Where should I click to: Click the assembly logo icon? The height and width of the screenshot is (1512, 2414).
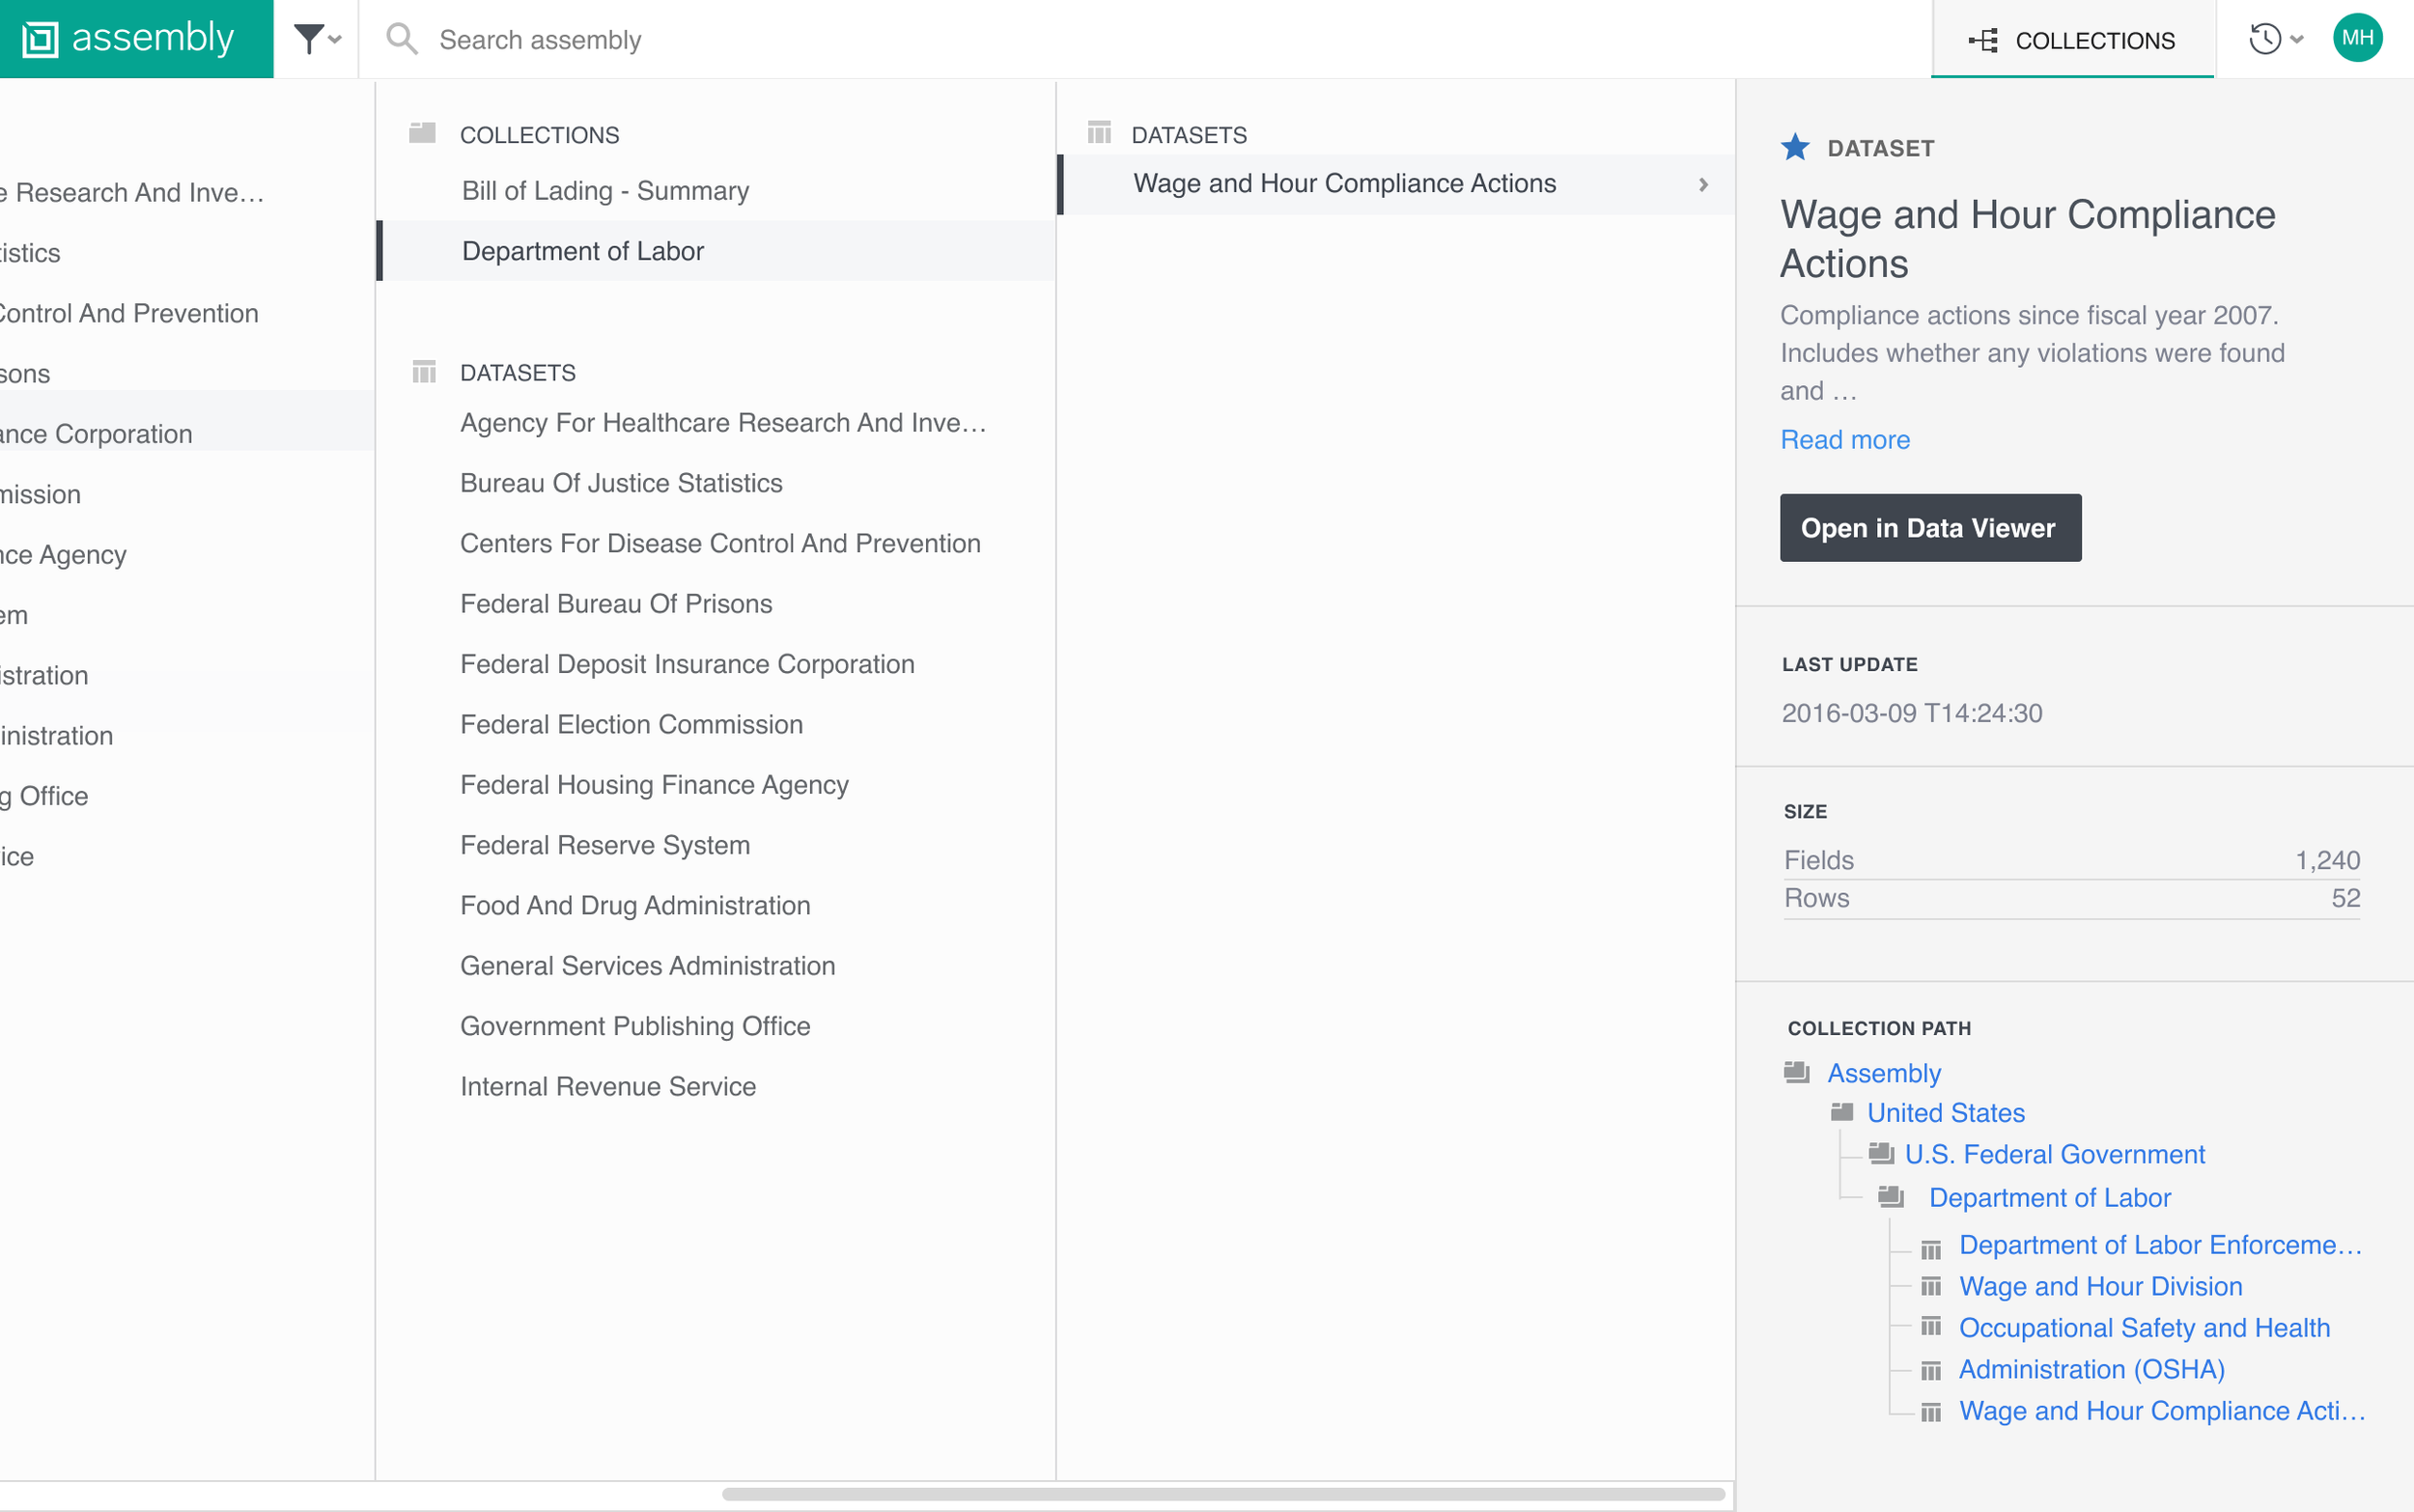(40, 39)
